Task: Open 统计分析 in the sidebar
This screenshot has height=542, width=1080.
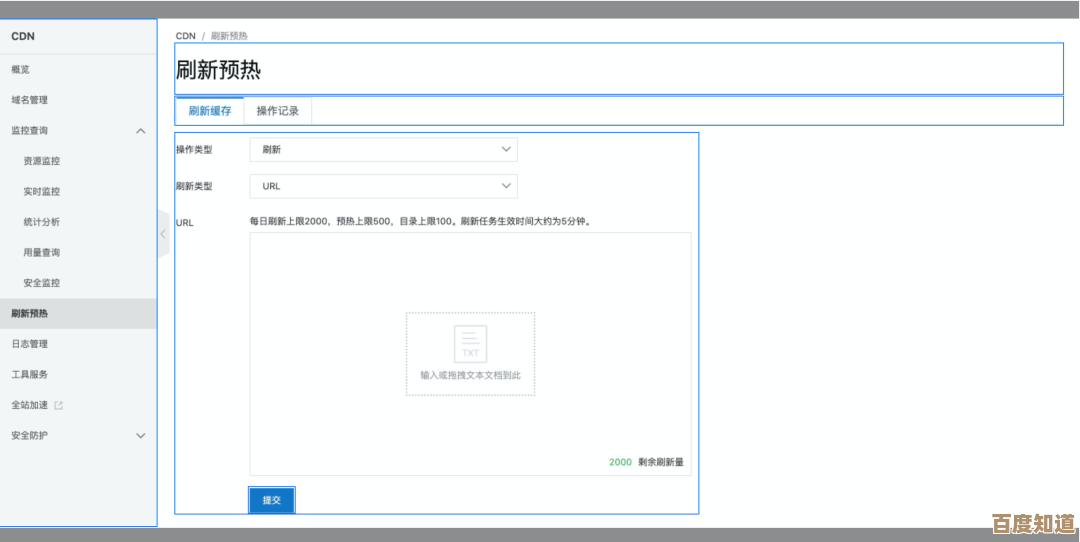Action: click(x=42, y=222)
